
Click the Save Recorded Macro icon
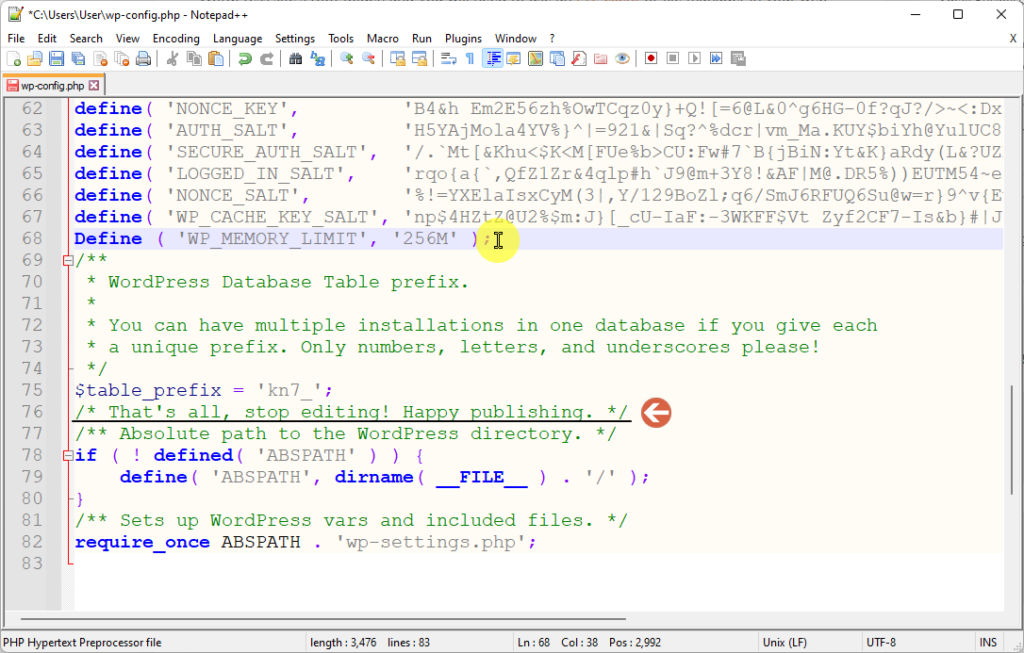(x=738, y=59)
